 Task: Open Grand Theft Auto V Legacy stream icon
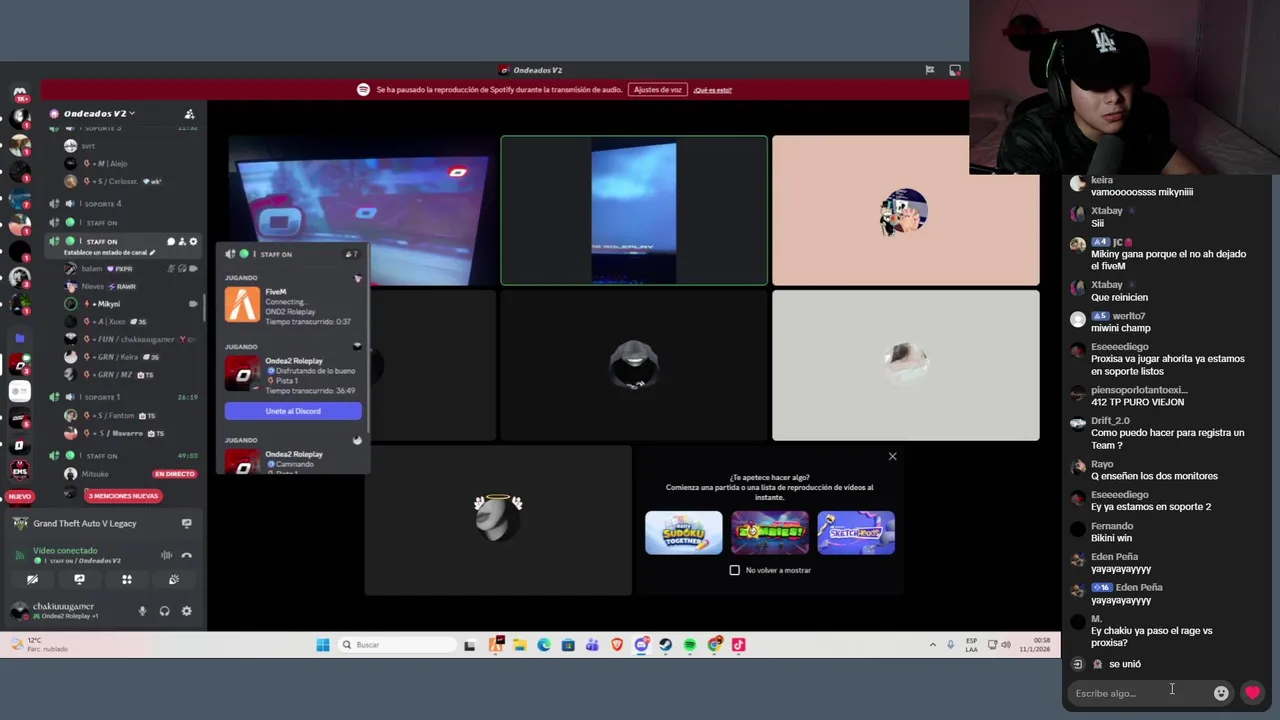186,523
